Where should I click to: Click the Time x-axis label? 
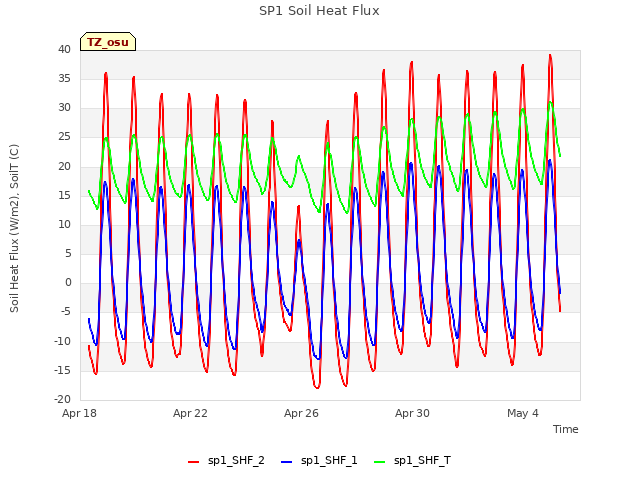click(566, 429)
